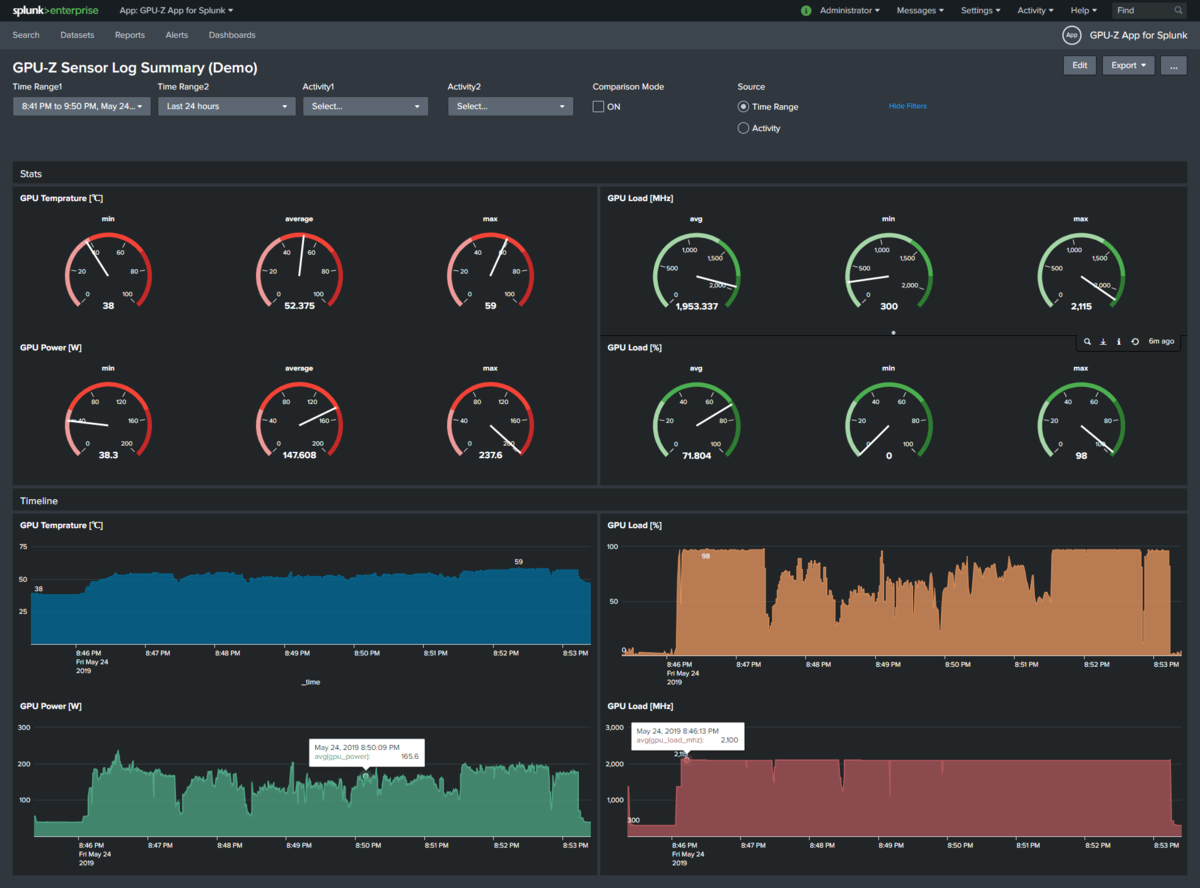The image size is (1200, 888).
Task: Click the round App badge icon
Action: pyautogui.click(x=1072, y=35)
